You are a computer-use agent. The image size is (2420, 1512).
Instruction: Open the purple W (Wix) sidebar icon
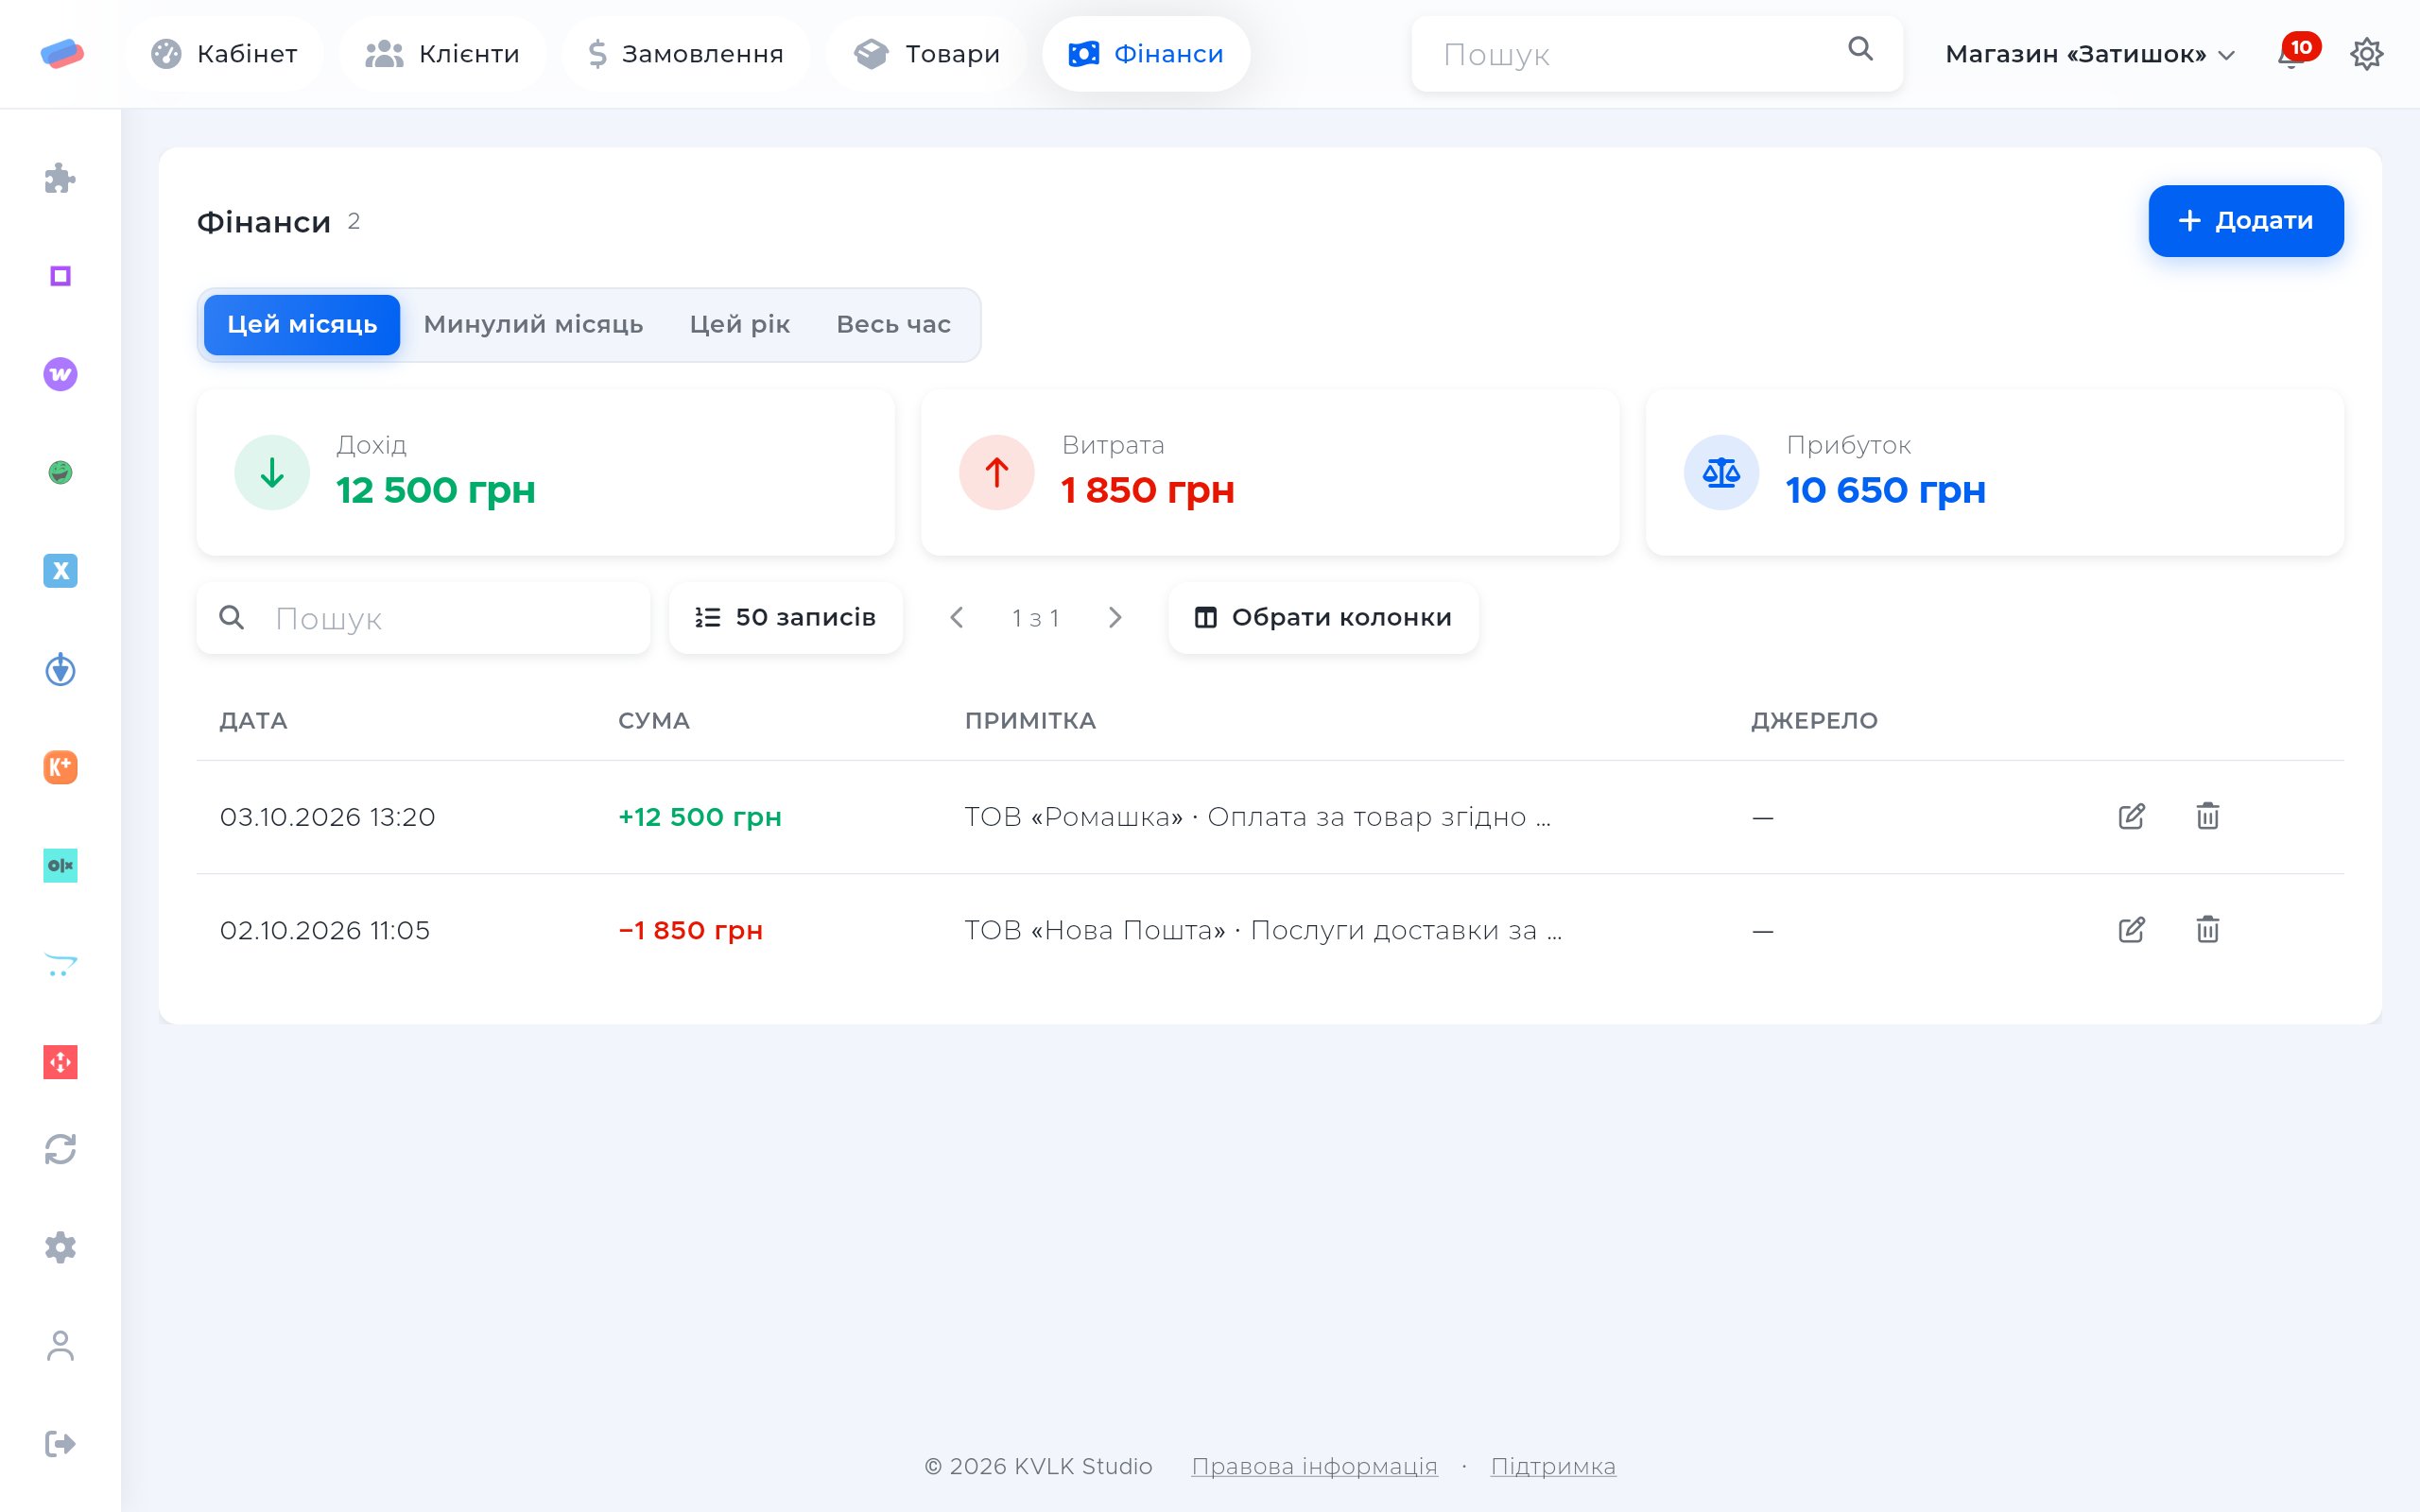(60, 374)
